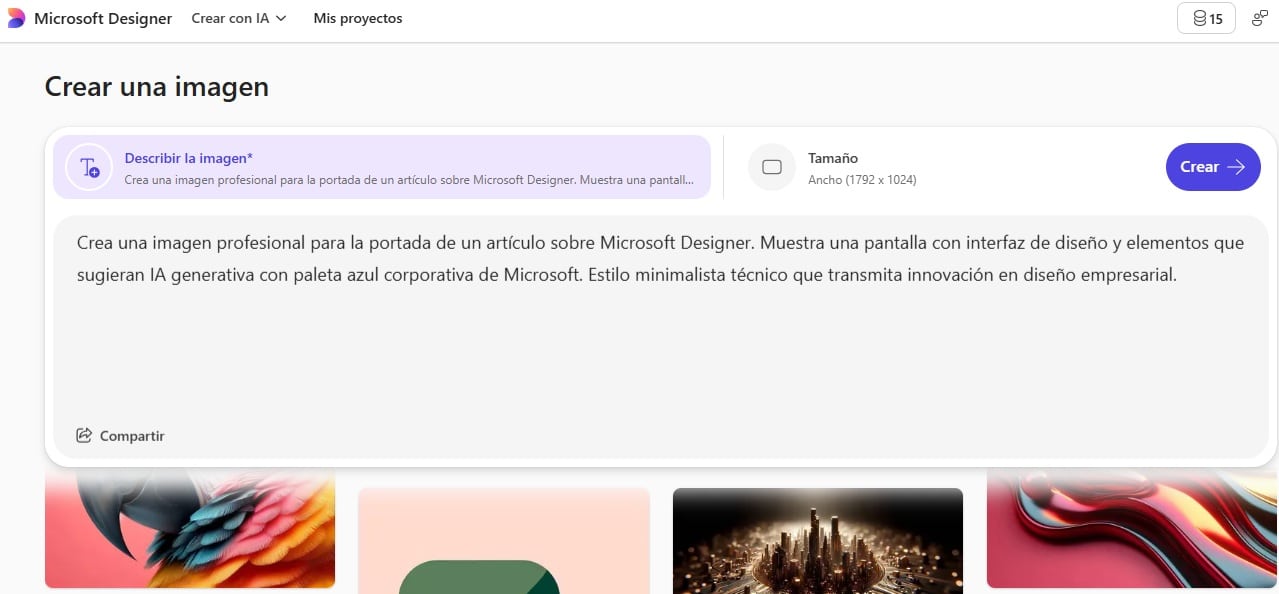
Task: Click the Ancho (1792 x 1024) text
Action: (862, 180)
